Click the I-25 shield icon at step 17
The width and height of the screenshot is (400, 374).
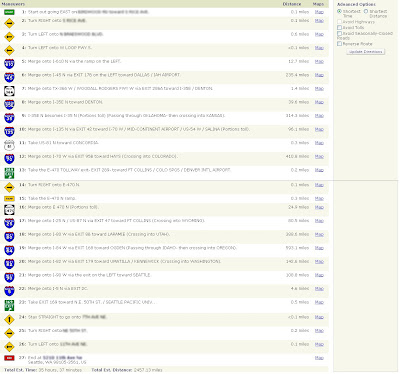[9, 223]
